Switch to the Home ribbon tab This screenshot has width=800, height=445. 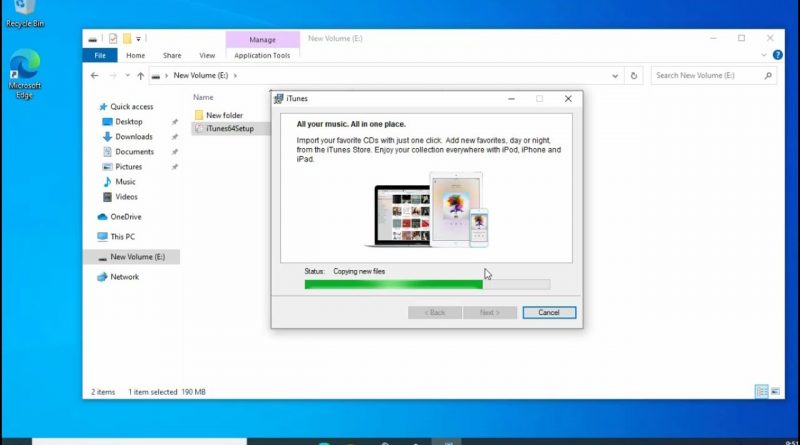point(136,55)
